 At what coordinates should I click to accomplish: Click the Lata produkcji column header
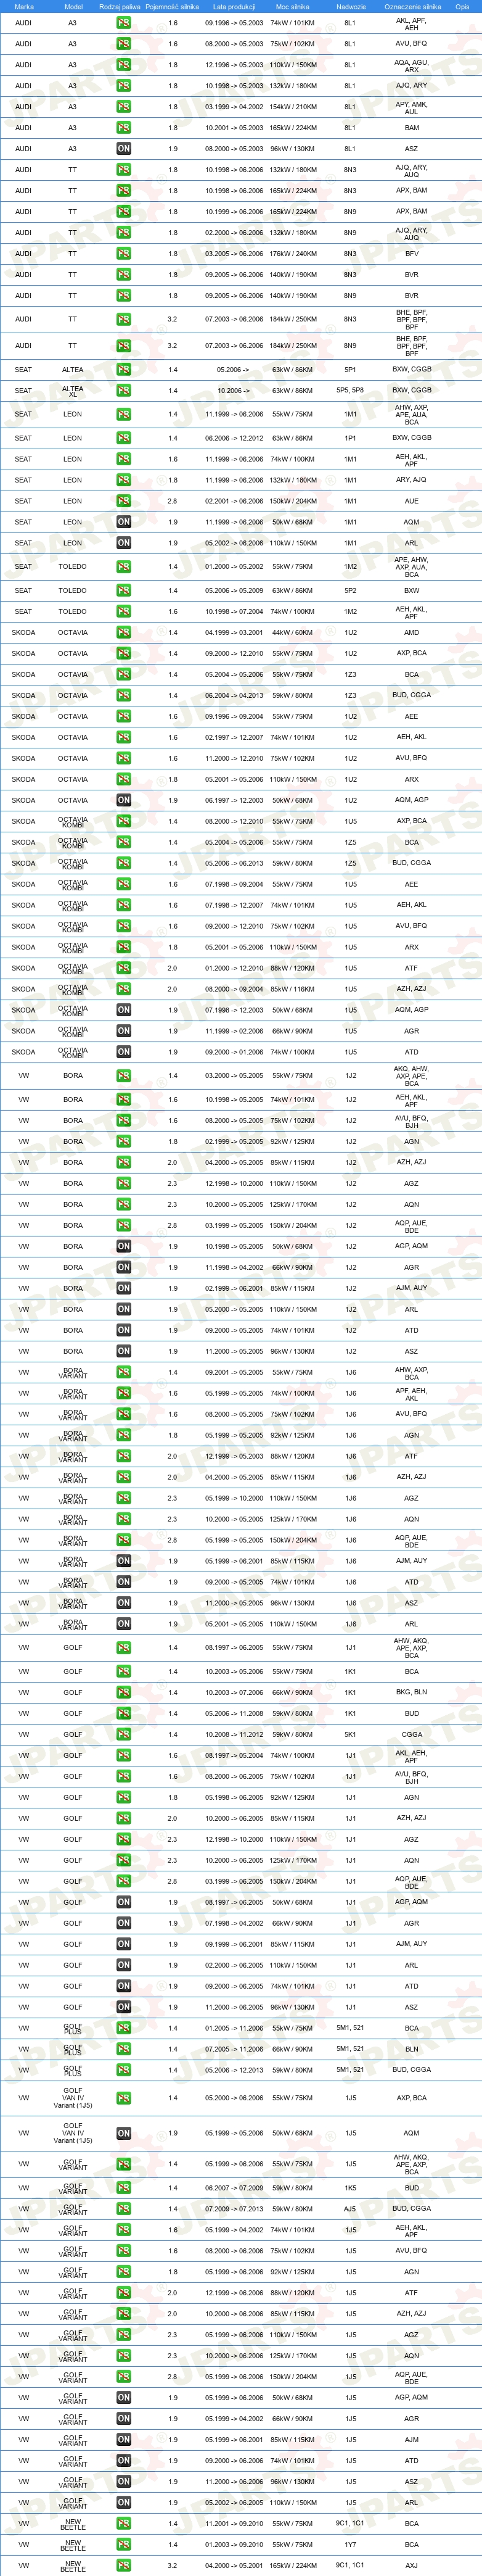[234, 6]
